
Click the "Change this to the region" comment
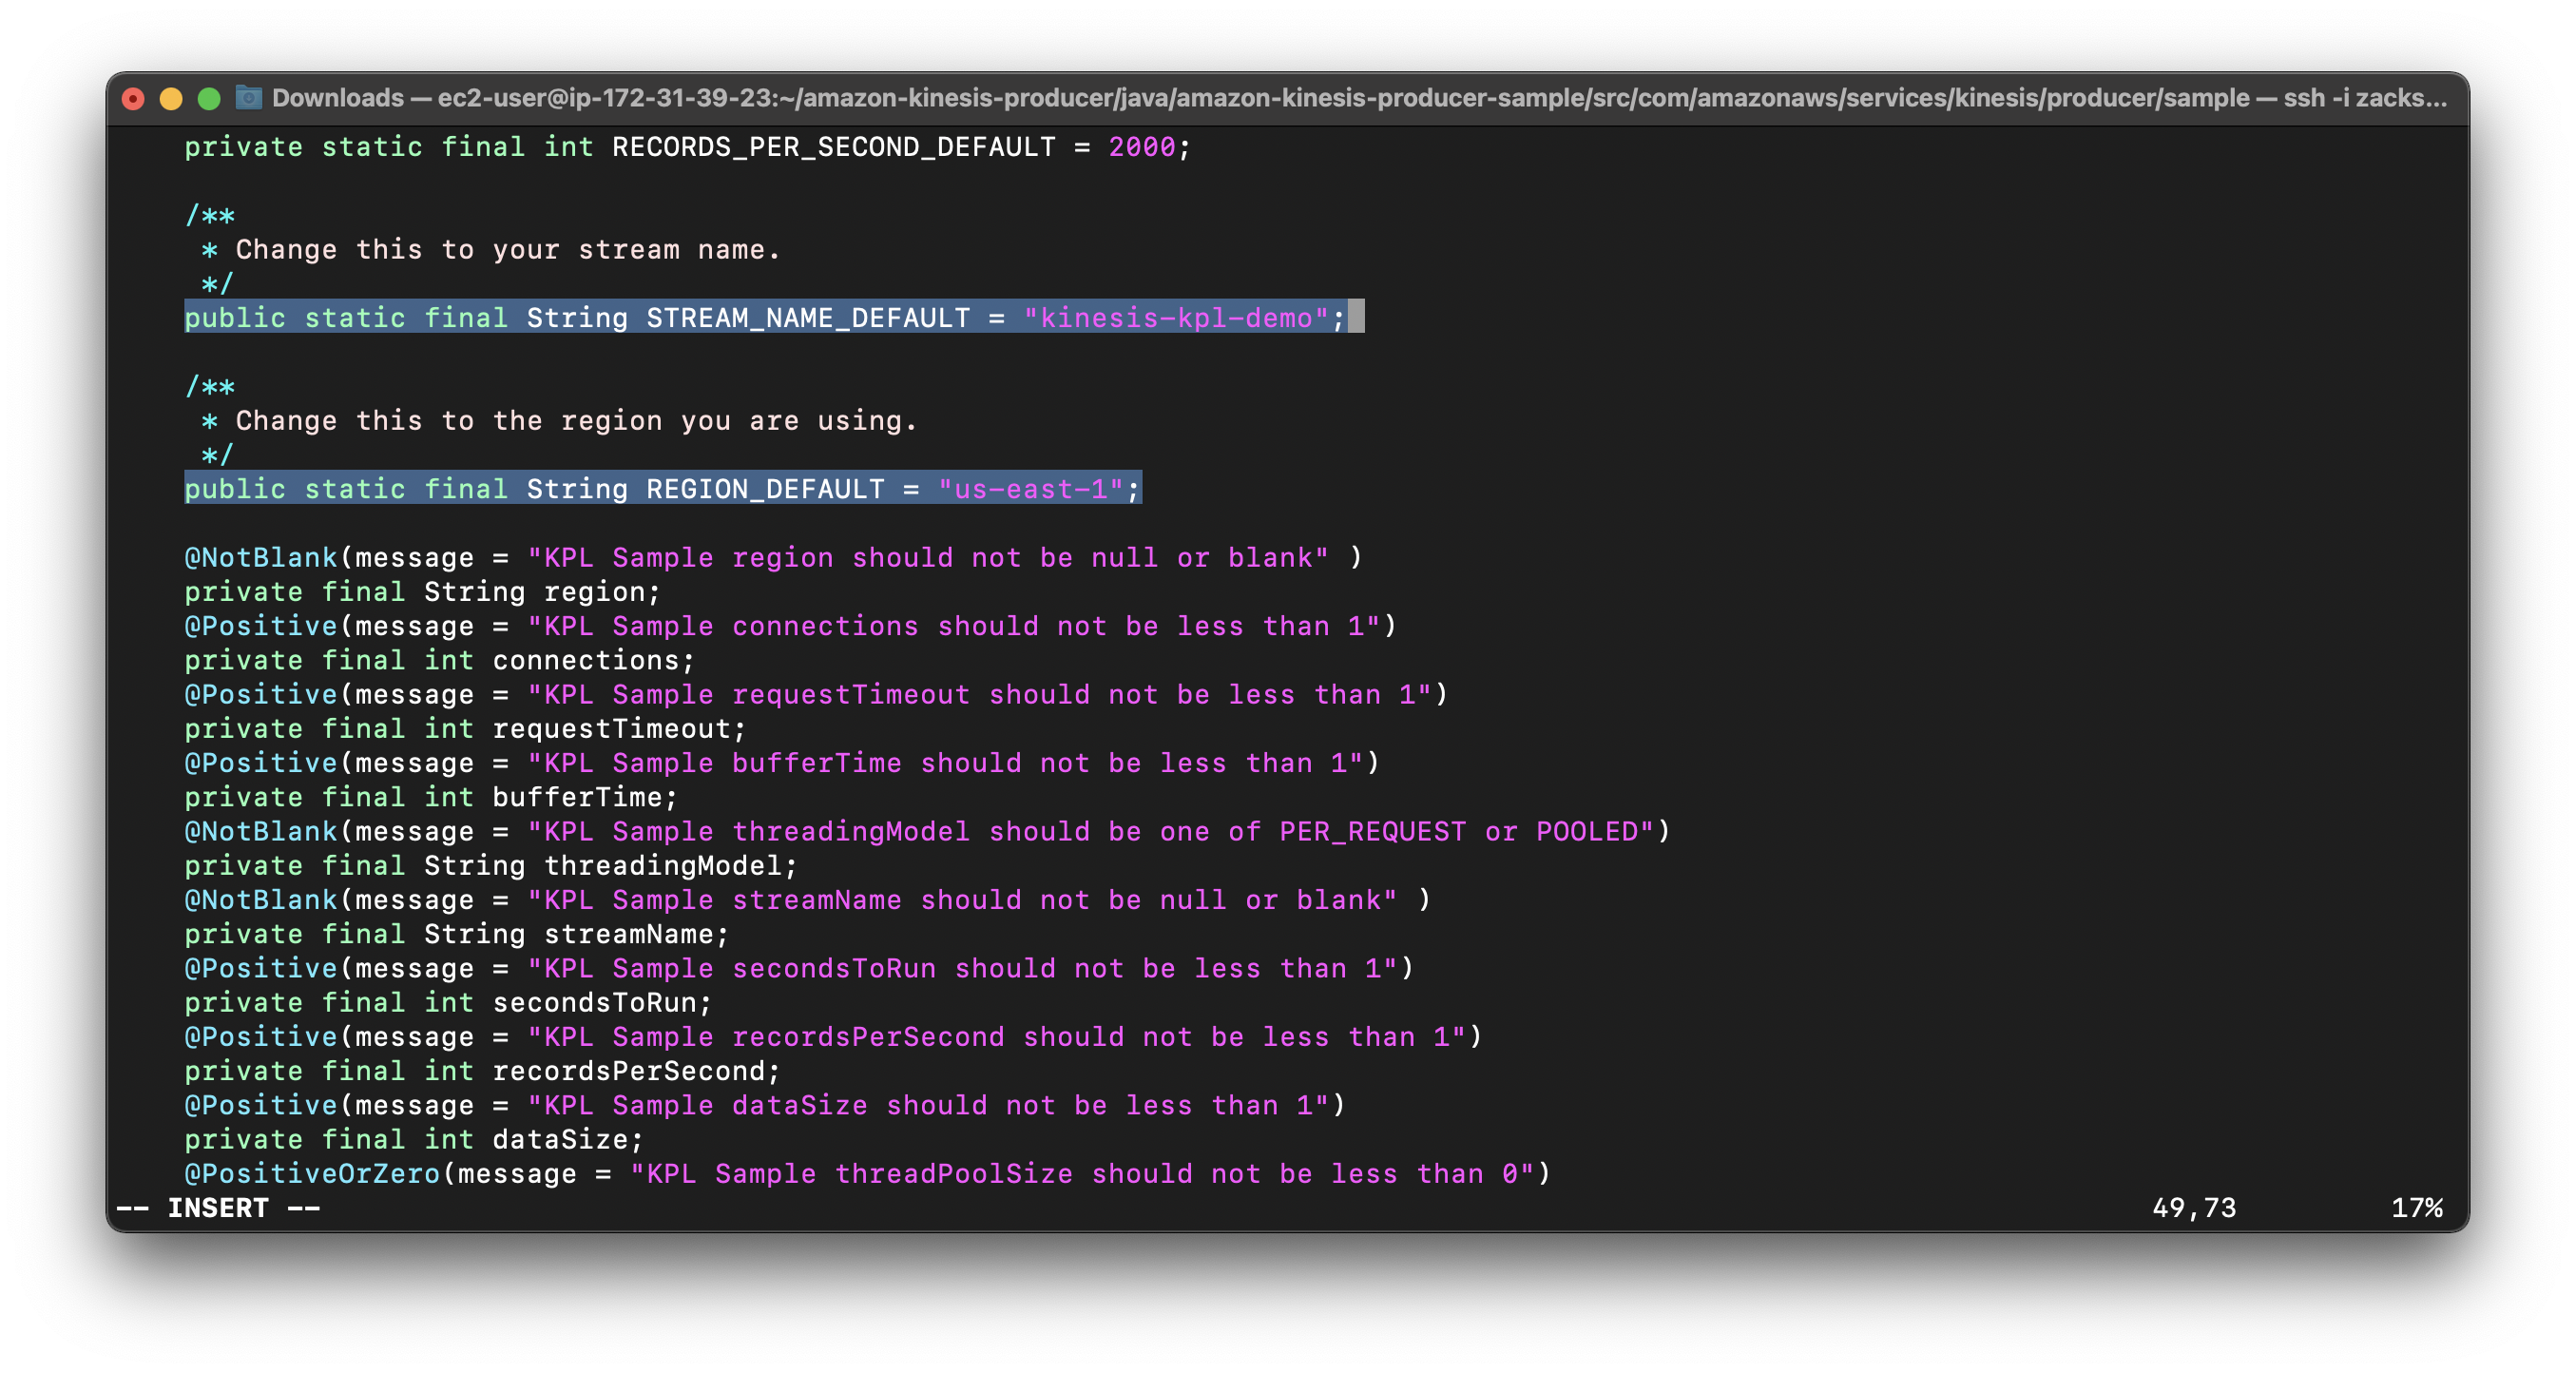pyautogui.click(x=575, y=421)
